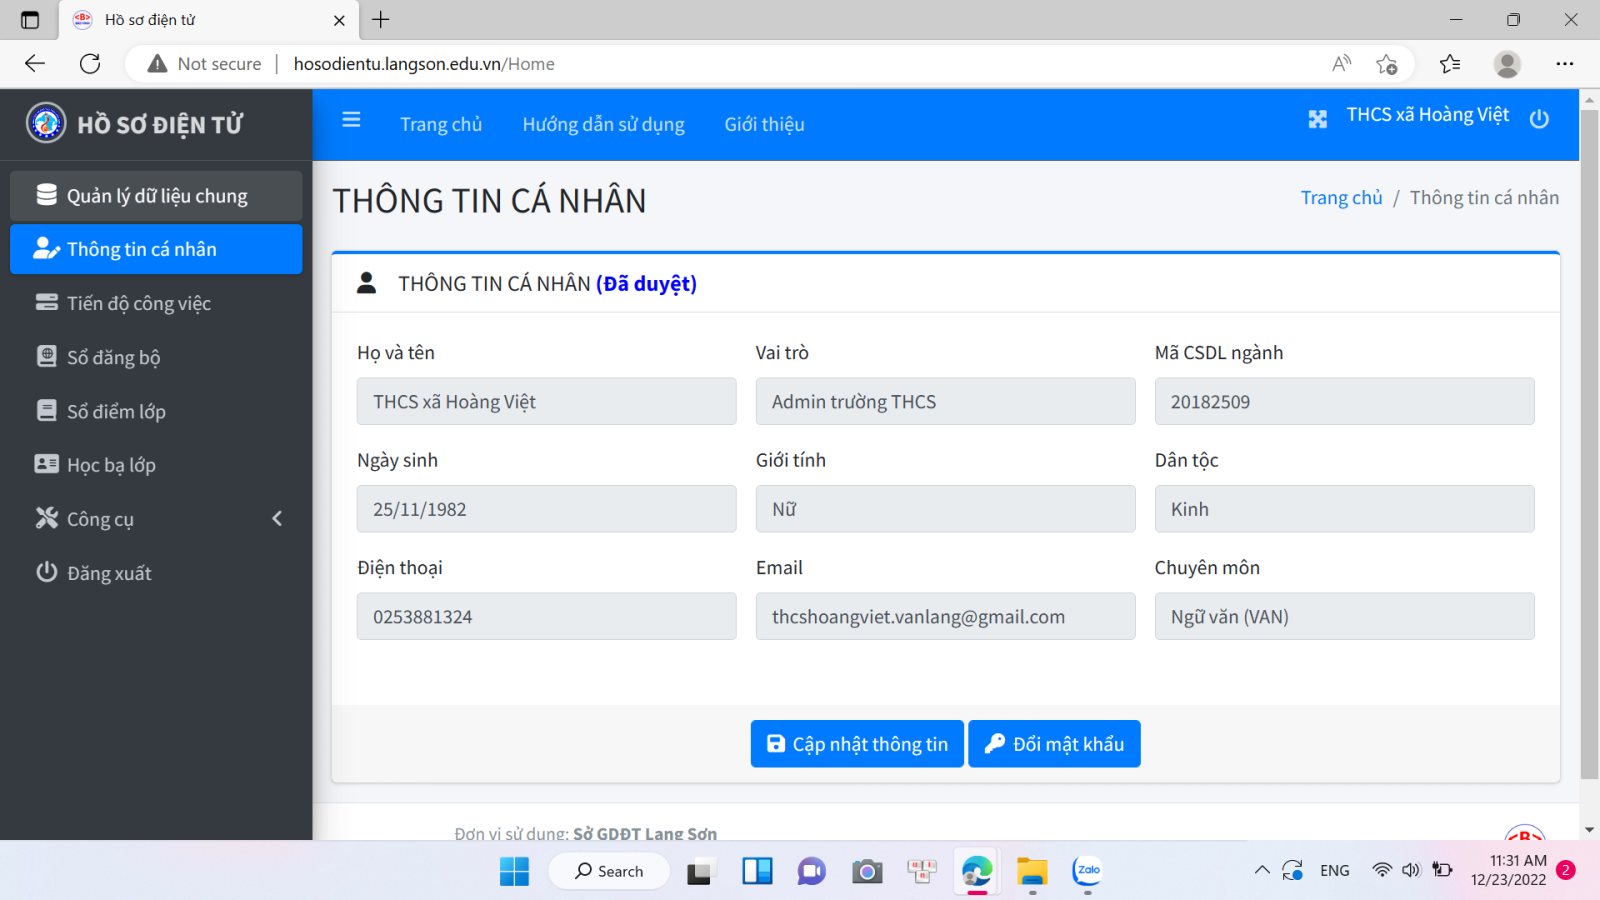
Task: Click the Hồ Sơ Điện Tử logo emblem
Action: pyautogui.click(x=46, y=123)
